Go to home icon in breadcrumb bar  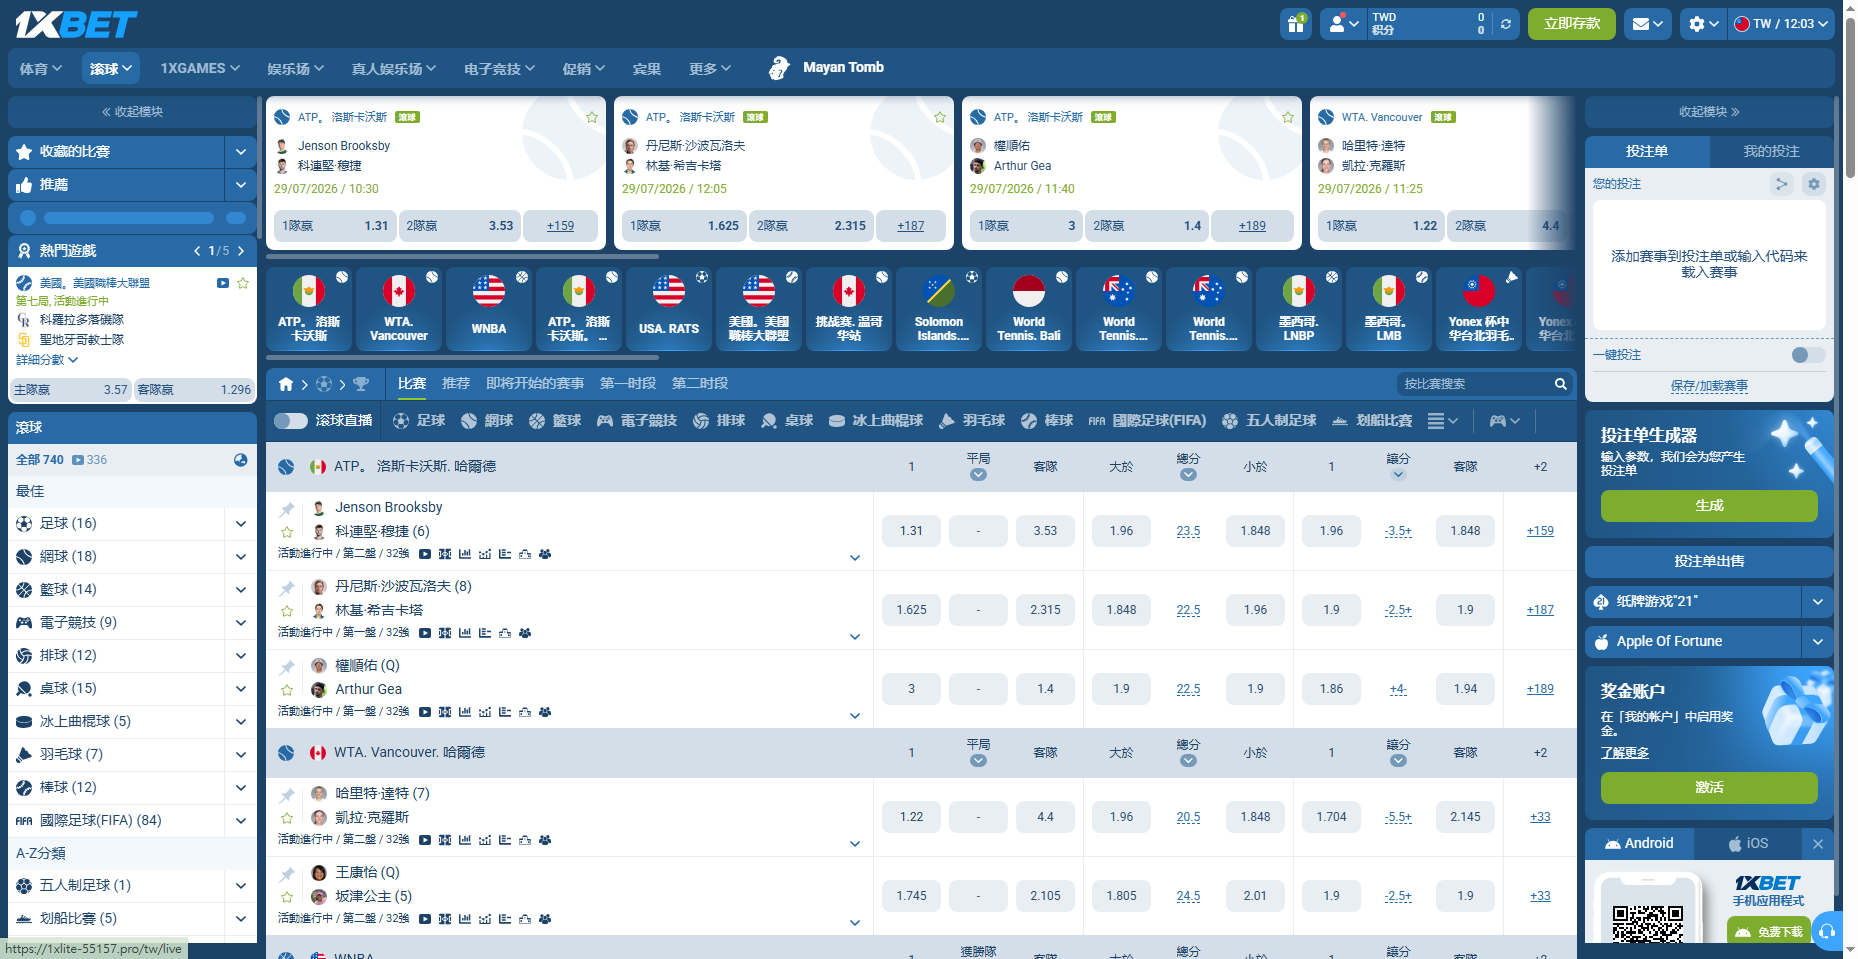286,384
